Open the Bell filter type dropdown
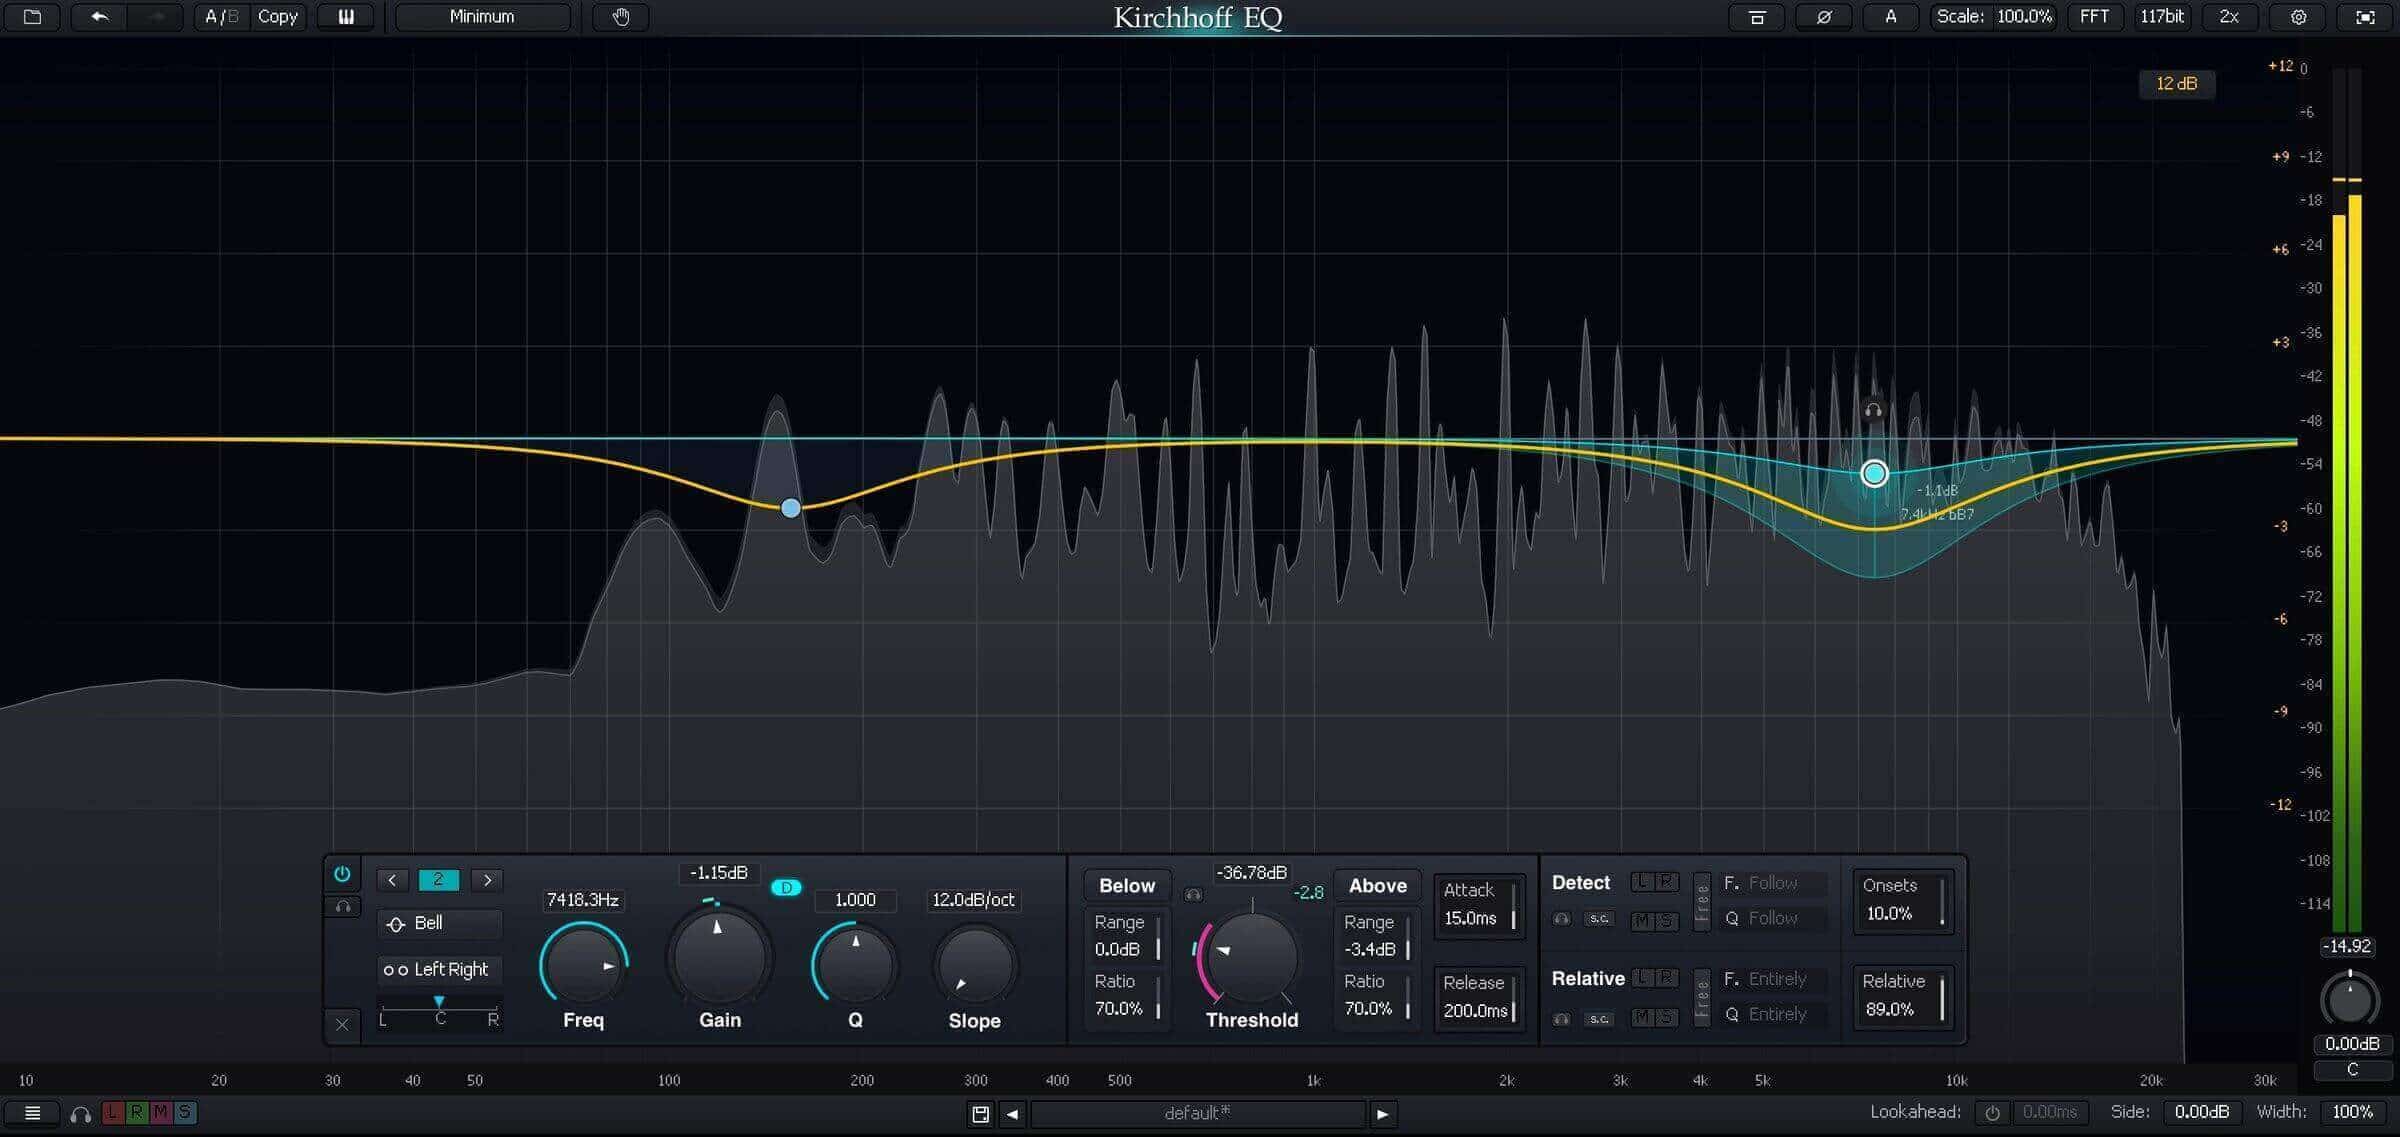 (440, 924)
